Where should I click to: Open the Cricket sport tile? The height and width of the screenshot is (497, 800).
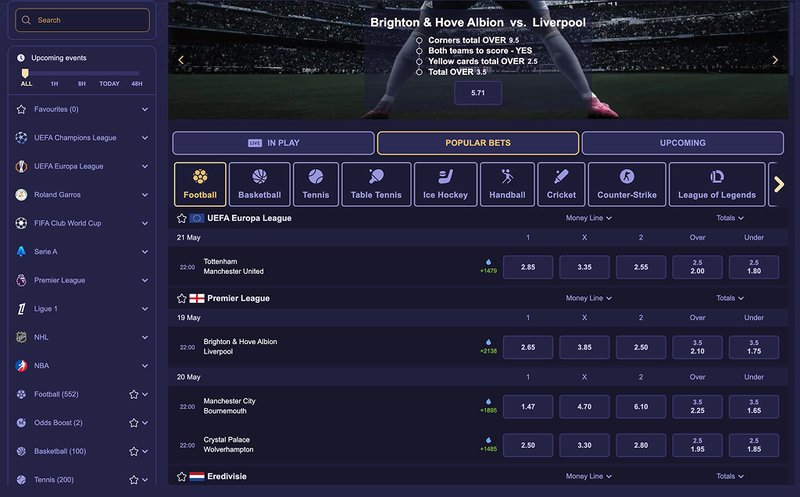click(561, 184)
